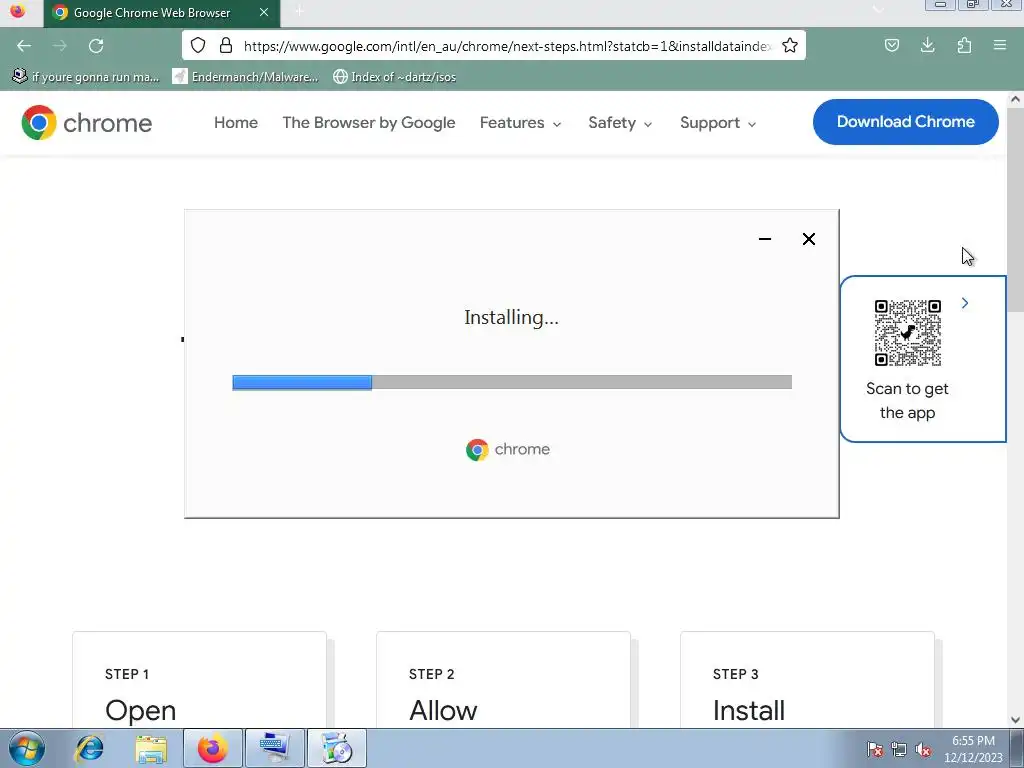The width and height of the screenshot is (1024, 768).
Task: Collapse the Scan to get the app card arrow
Action: click(965, 303)
